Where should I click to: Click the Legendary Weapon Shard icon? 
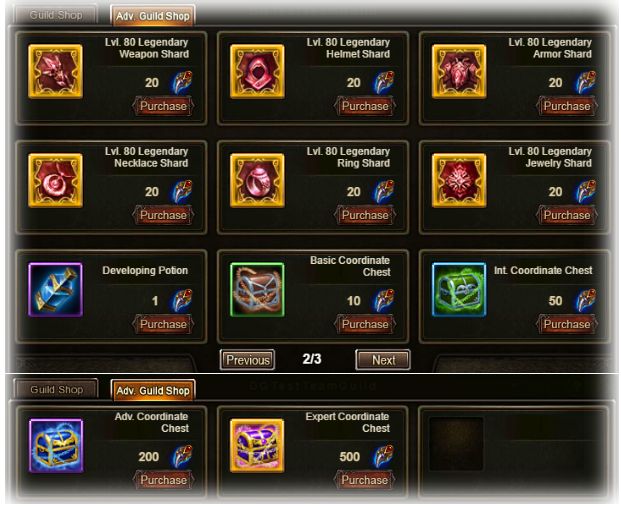point(55,71)
